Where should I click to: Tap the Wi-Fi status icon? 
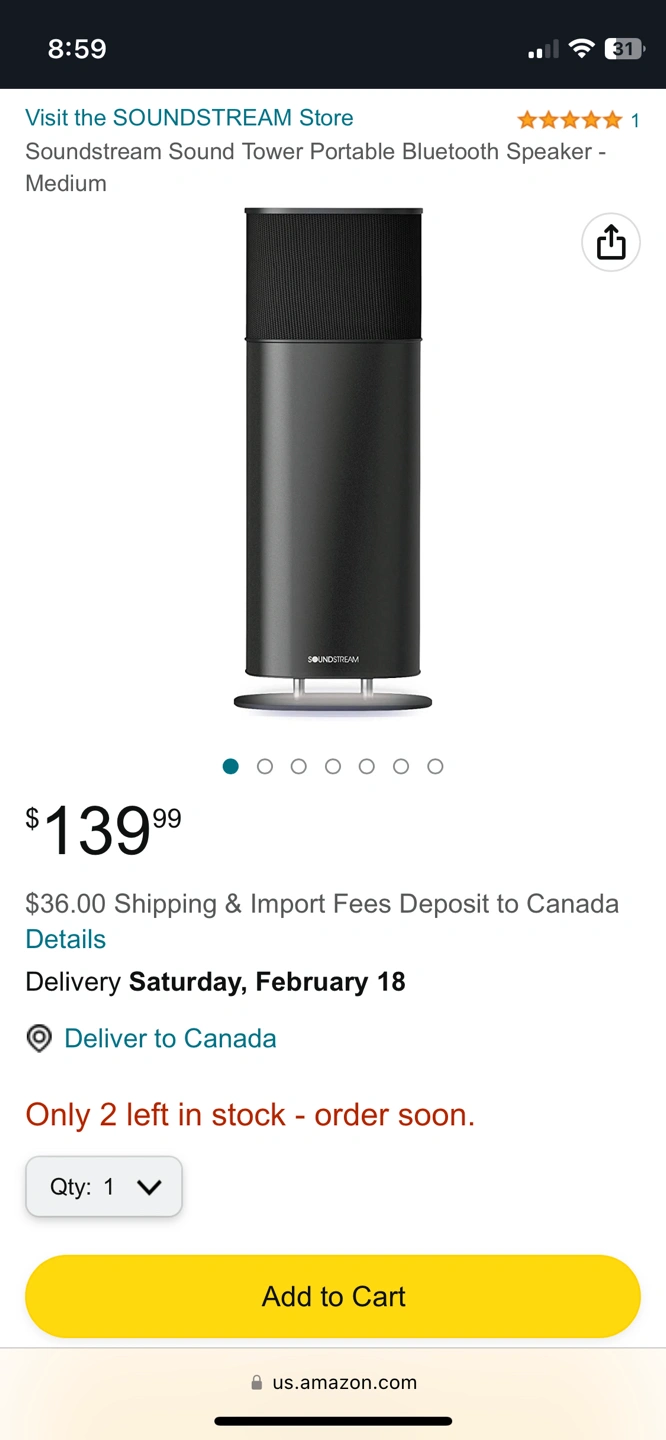(x=581, y=49)
